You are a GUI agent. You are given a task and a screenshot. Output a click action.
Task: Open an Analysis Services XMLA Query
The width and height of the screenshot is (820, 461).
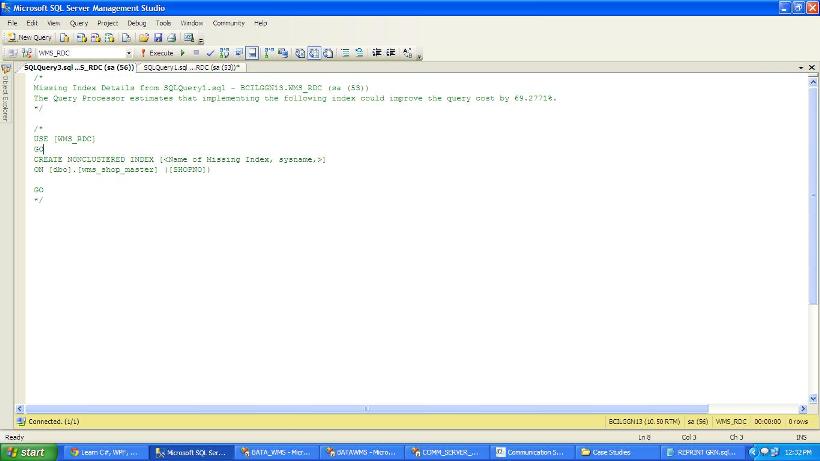click(109, 38)
